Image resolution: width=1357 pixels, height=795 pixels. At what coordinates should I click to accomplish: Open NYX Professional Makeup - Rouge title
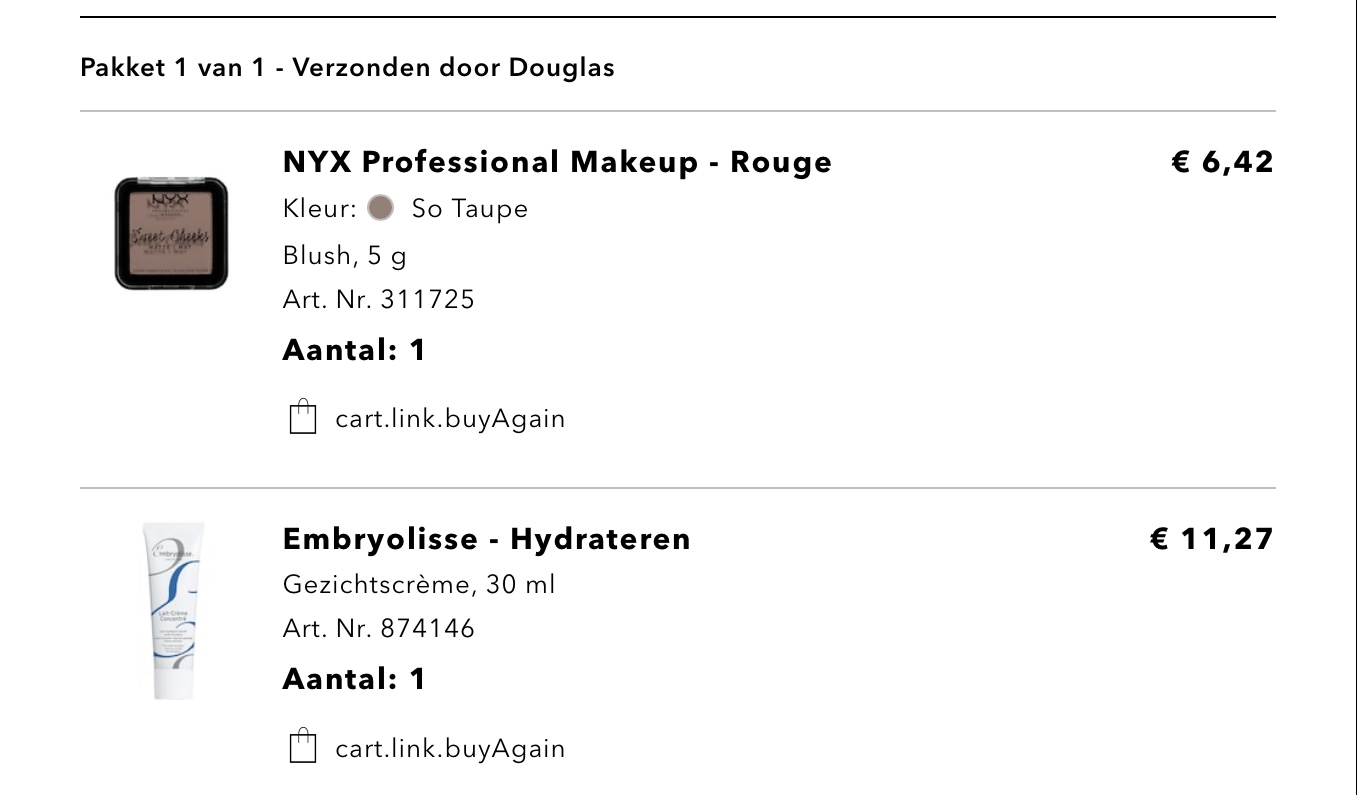pyautogui.click(x=557, y=162)
